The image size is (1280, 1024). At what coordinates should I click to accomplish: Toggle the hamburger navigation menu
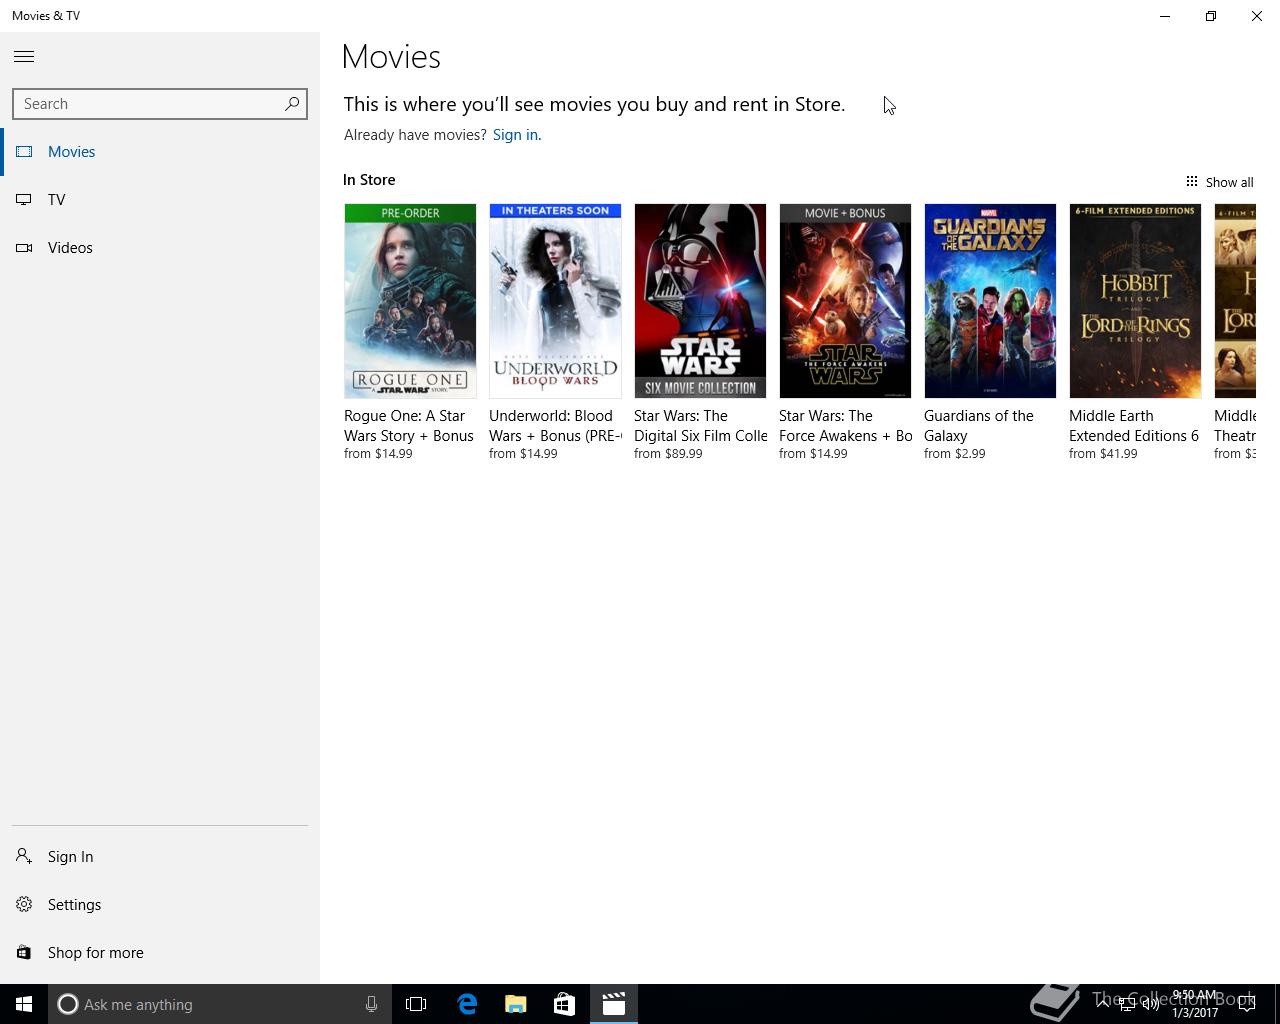click(24, 57)
